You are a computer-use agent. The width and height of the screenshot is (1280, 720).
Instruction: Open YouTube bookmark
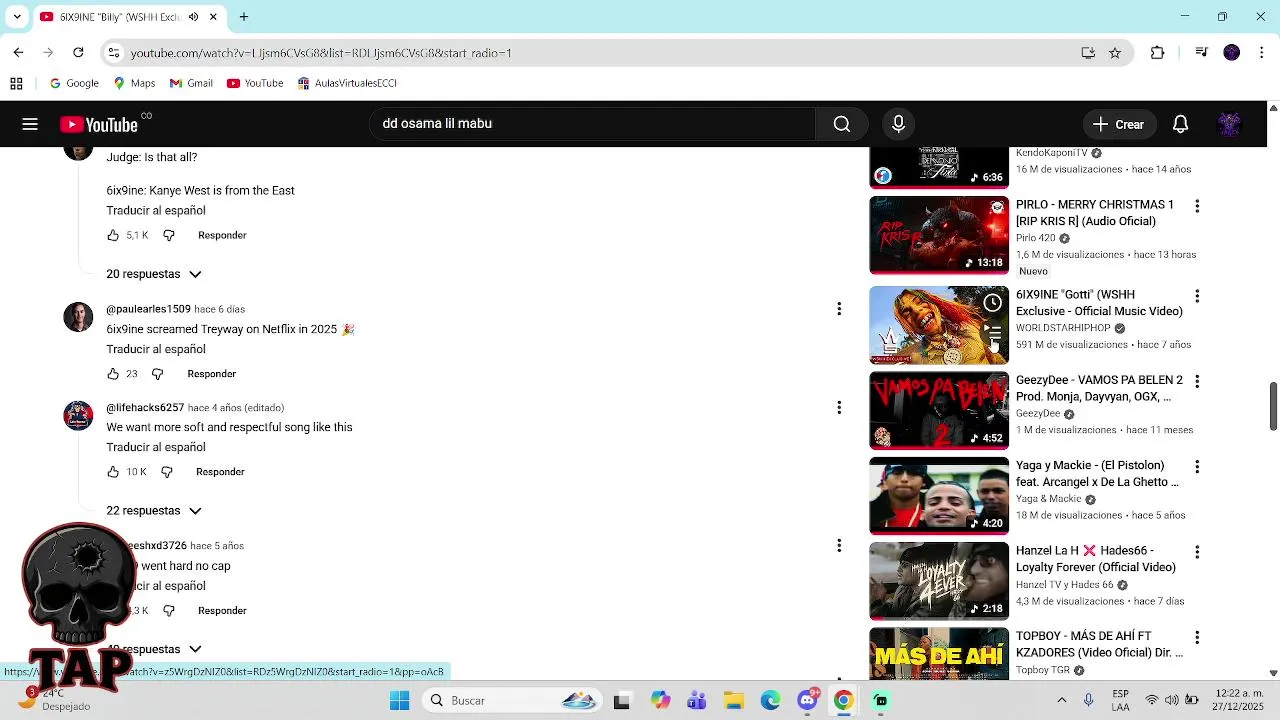click(x=255, y=84)
